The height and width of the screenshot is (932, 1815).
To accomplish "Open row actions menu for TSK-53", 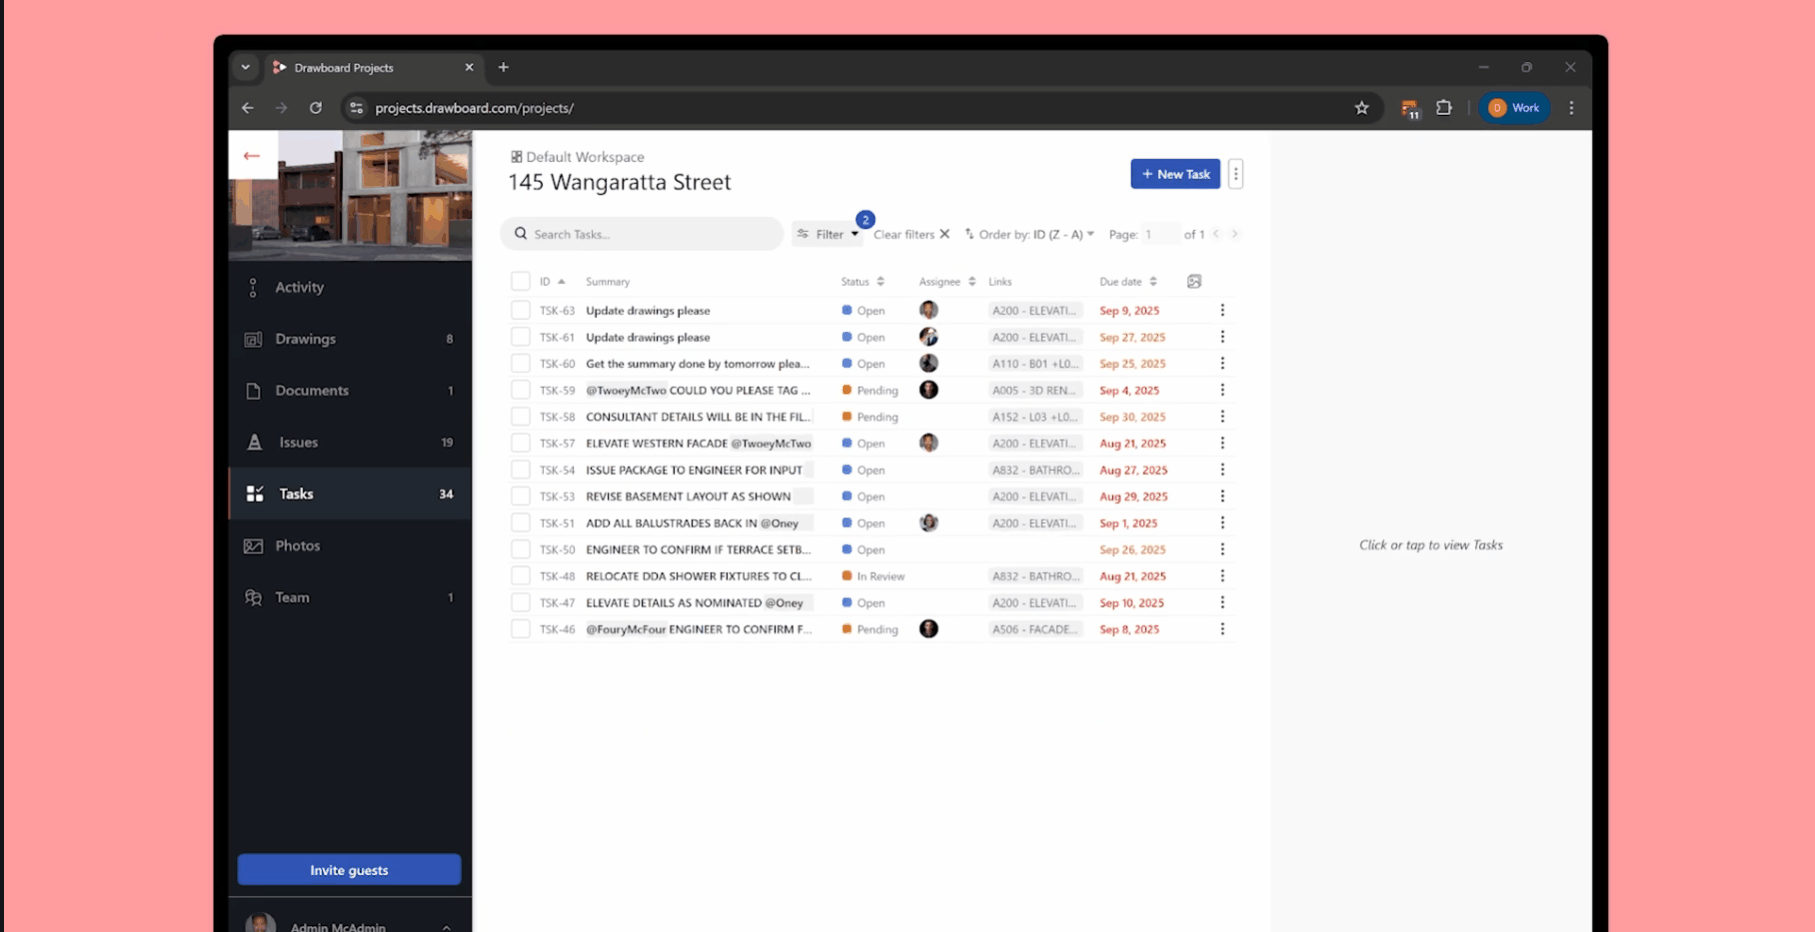I will tap(1222, 496).
